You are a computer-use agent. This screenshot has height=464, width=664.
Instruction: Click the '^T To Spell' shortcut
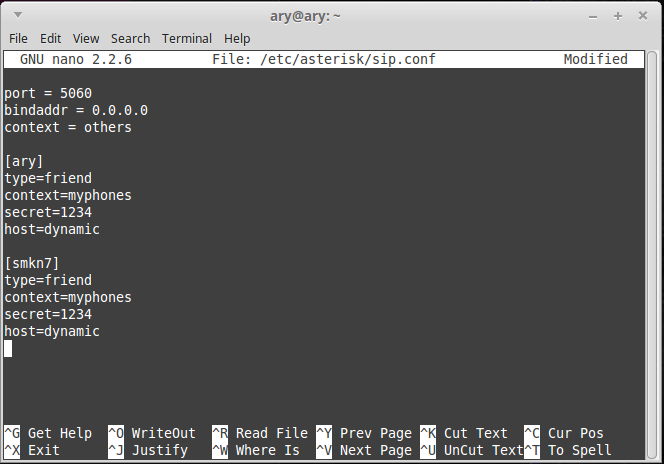point(568,450)
